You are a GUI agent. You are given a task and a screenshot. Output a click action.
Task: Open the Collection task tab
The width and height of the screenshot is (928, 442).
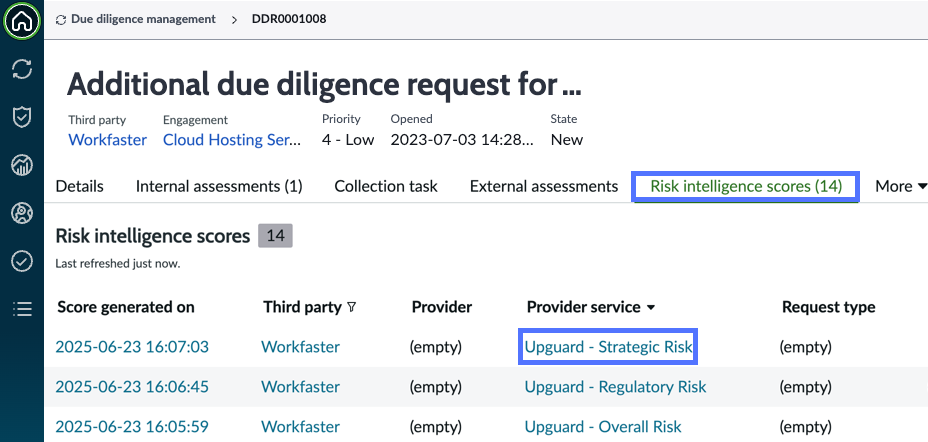click(386, 186)
